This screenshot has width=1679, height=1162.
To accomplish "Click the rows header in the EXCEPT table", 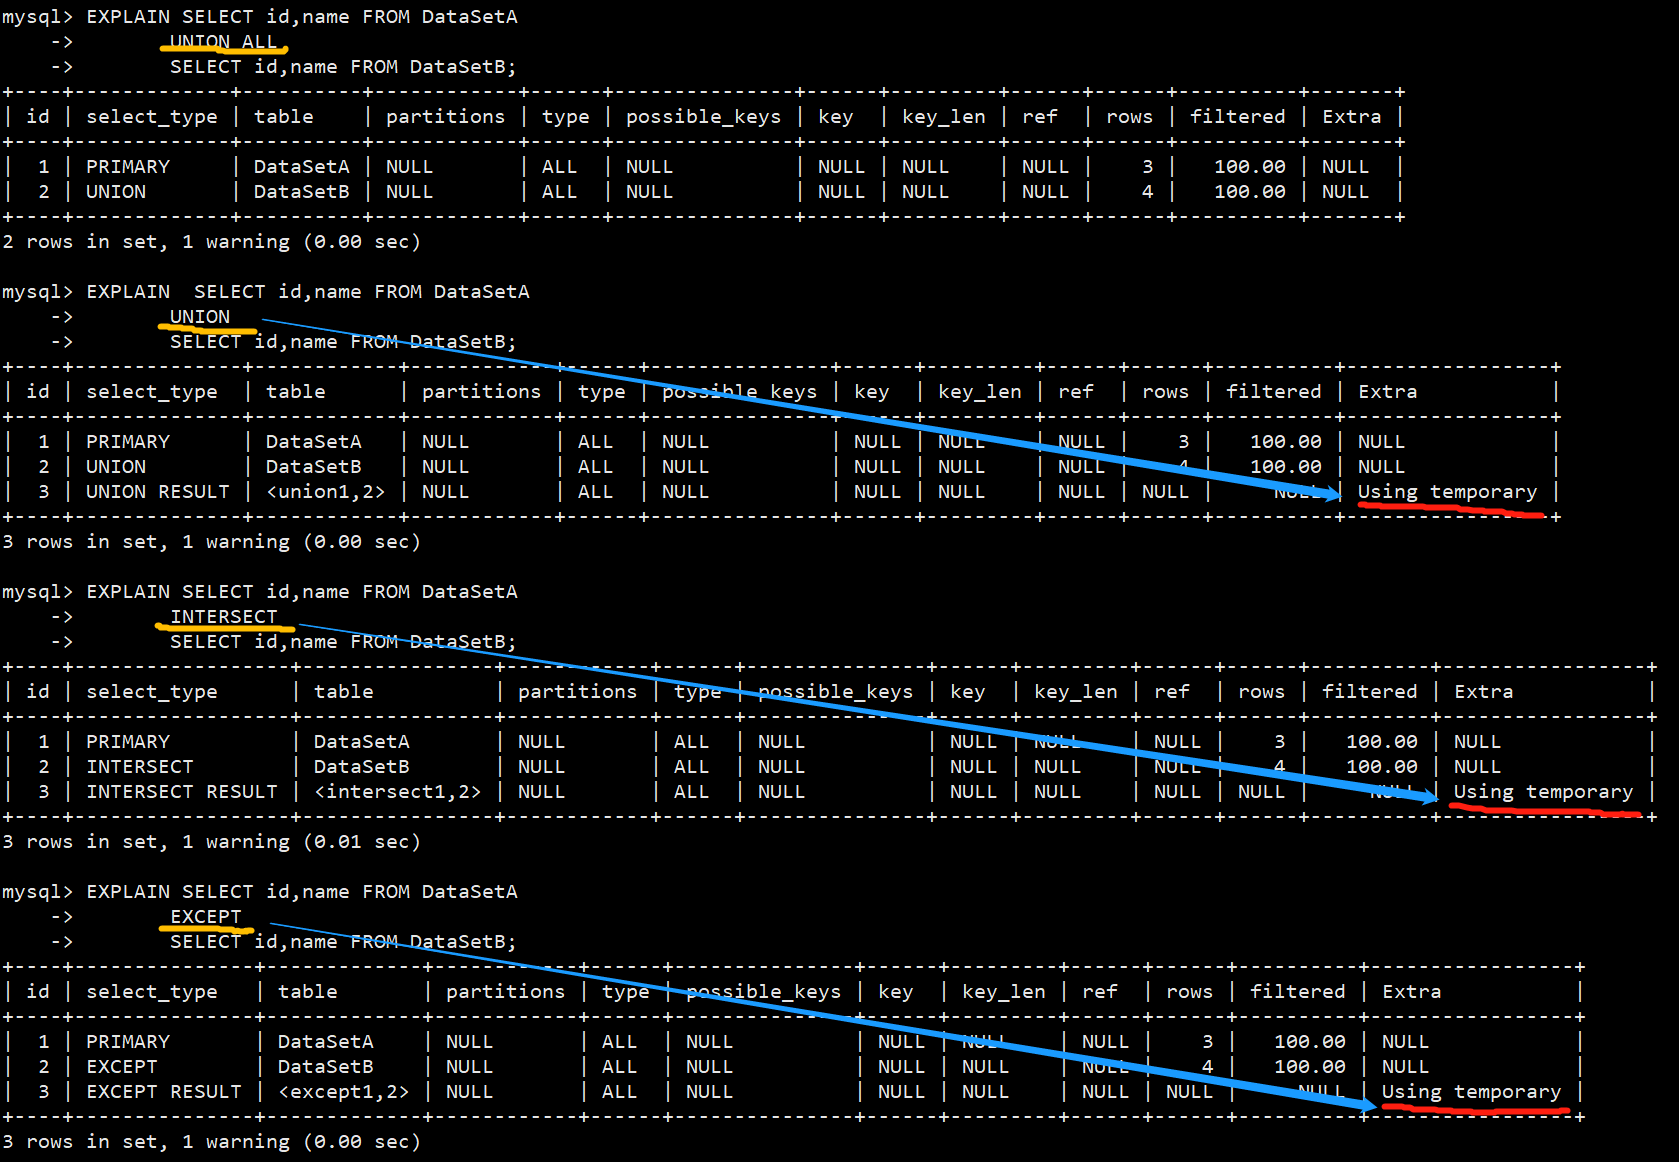I will (1189, 992).
